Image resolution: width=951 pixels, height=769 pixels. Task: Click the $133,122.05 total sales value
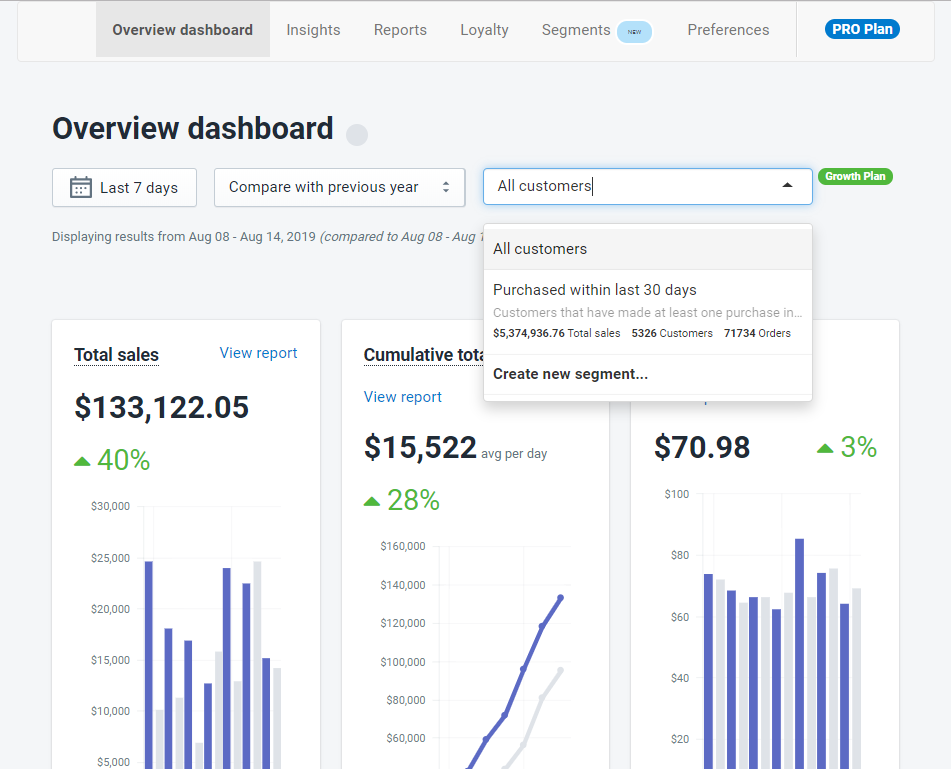click(161, 407)
